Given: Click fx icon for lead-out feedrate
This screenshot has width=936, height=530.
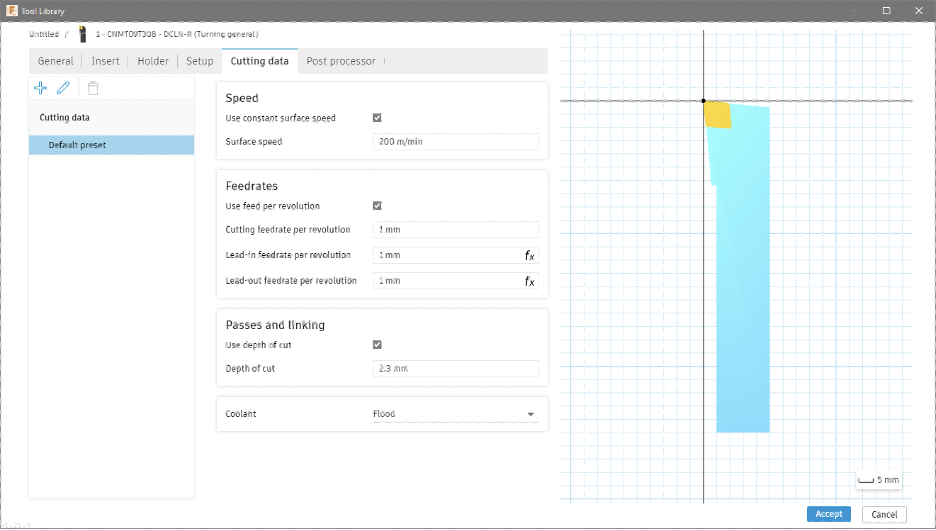Looking at the screenshot, I should click(530, 282).
